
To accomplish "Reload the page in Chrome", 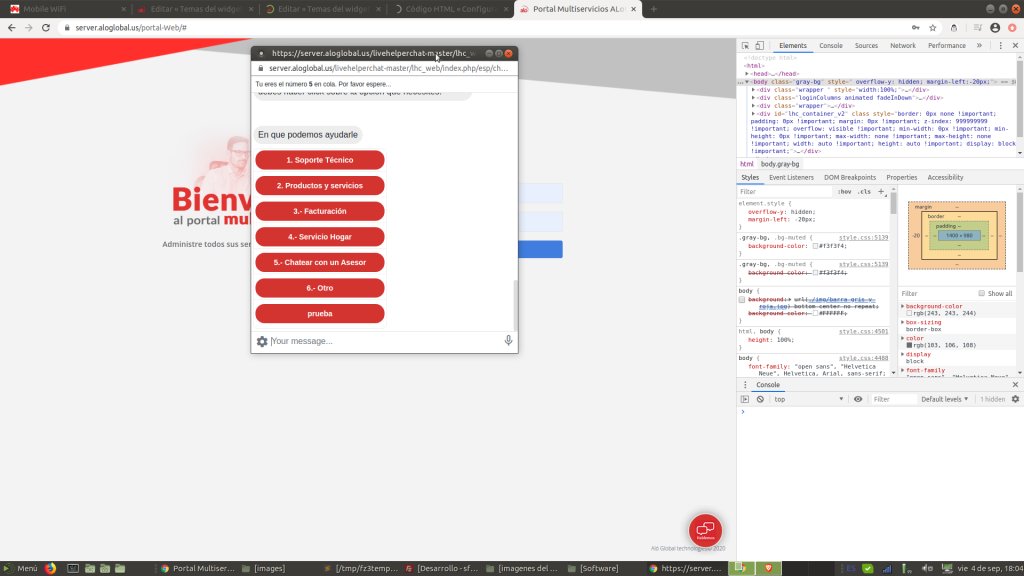I will [46, 27].
